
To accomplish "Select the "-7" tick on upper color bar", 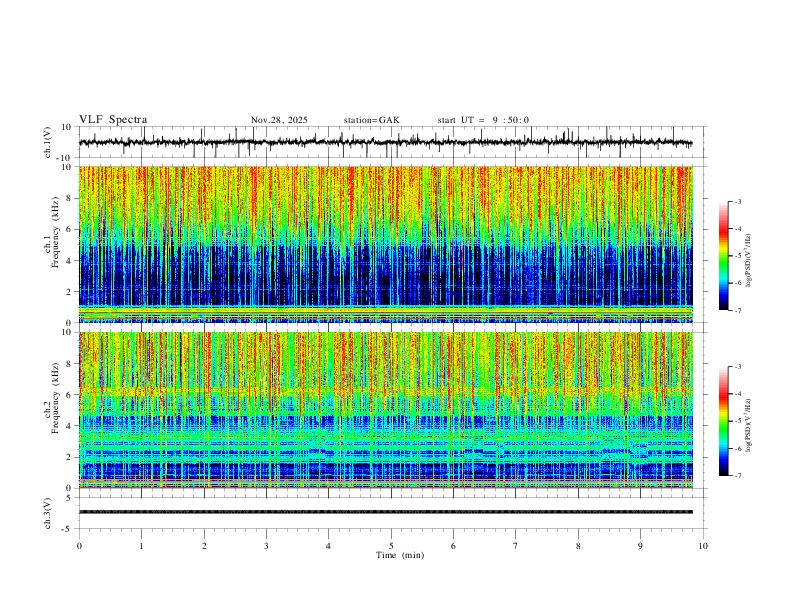I will (x=738, y=310).
